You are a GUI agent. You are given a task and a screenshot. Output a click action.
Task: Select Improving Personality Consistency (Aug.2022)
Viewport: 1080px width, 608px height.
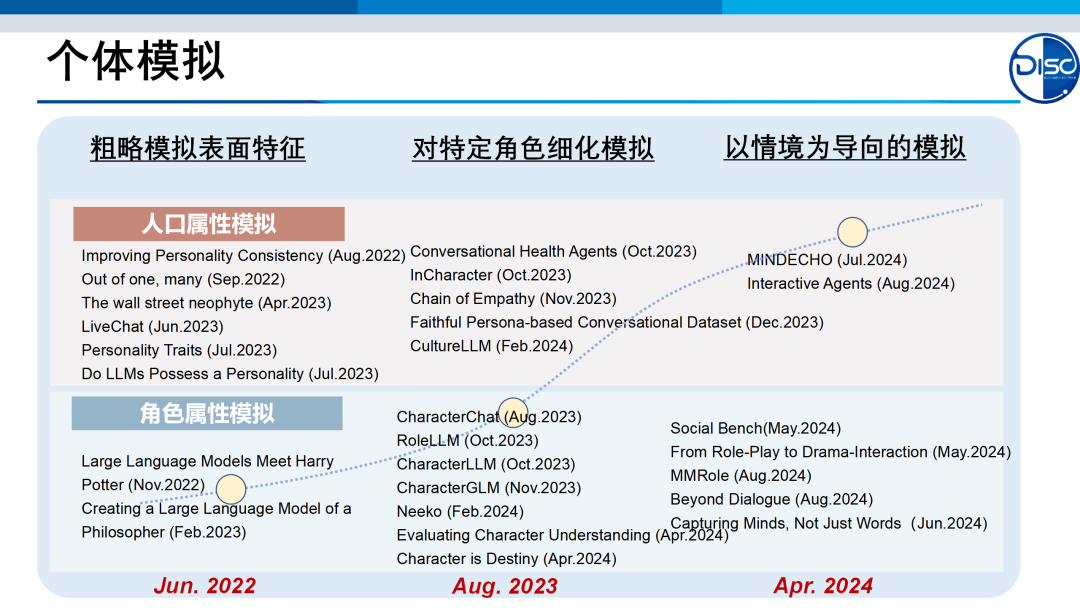click(x=243, y=255)
